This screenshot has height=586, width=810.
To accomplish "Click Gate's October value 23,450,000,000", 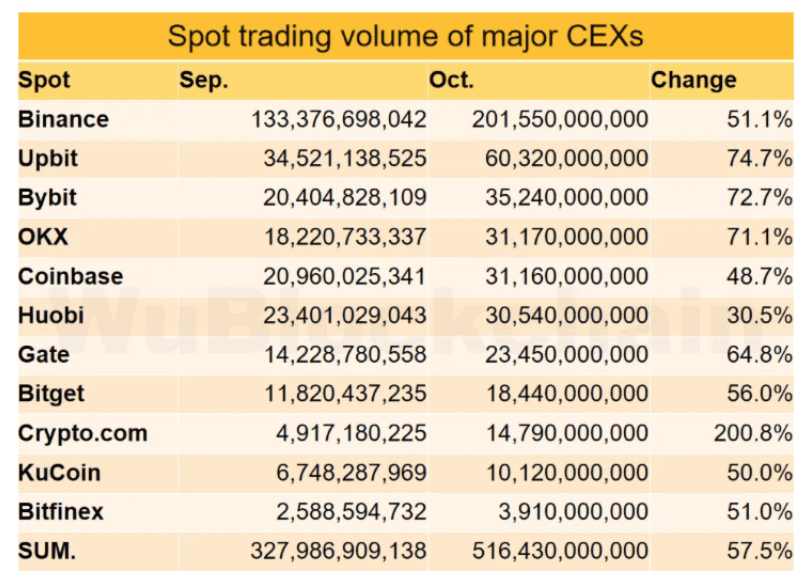I will tap(566, 355).
